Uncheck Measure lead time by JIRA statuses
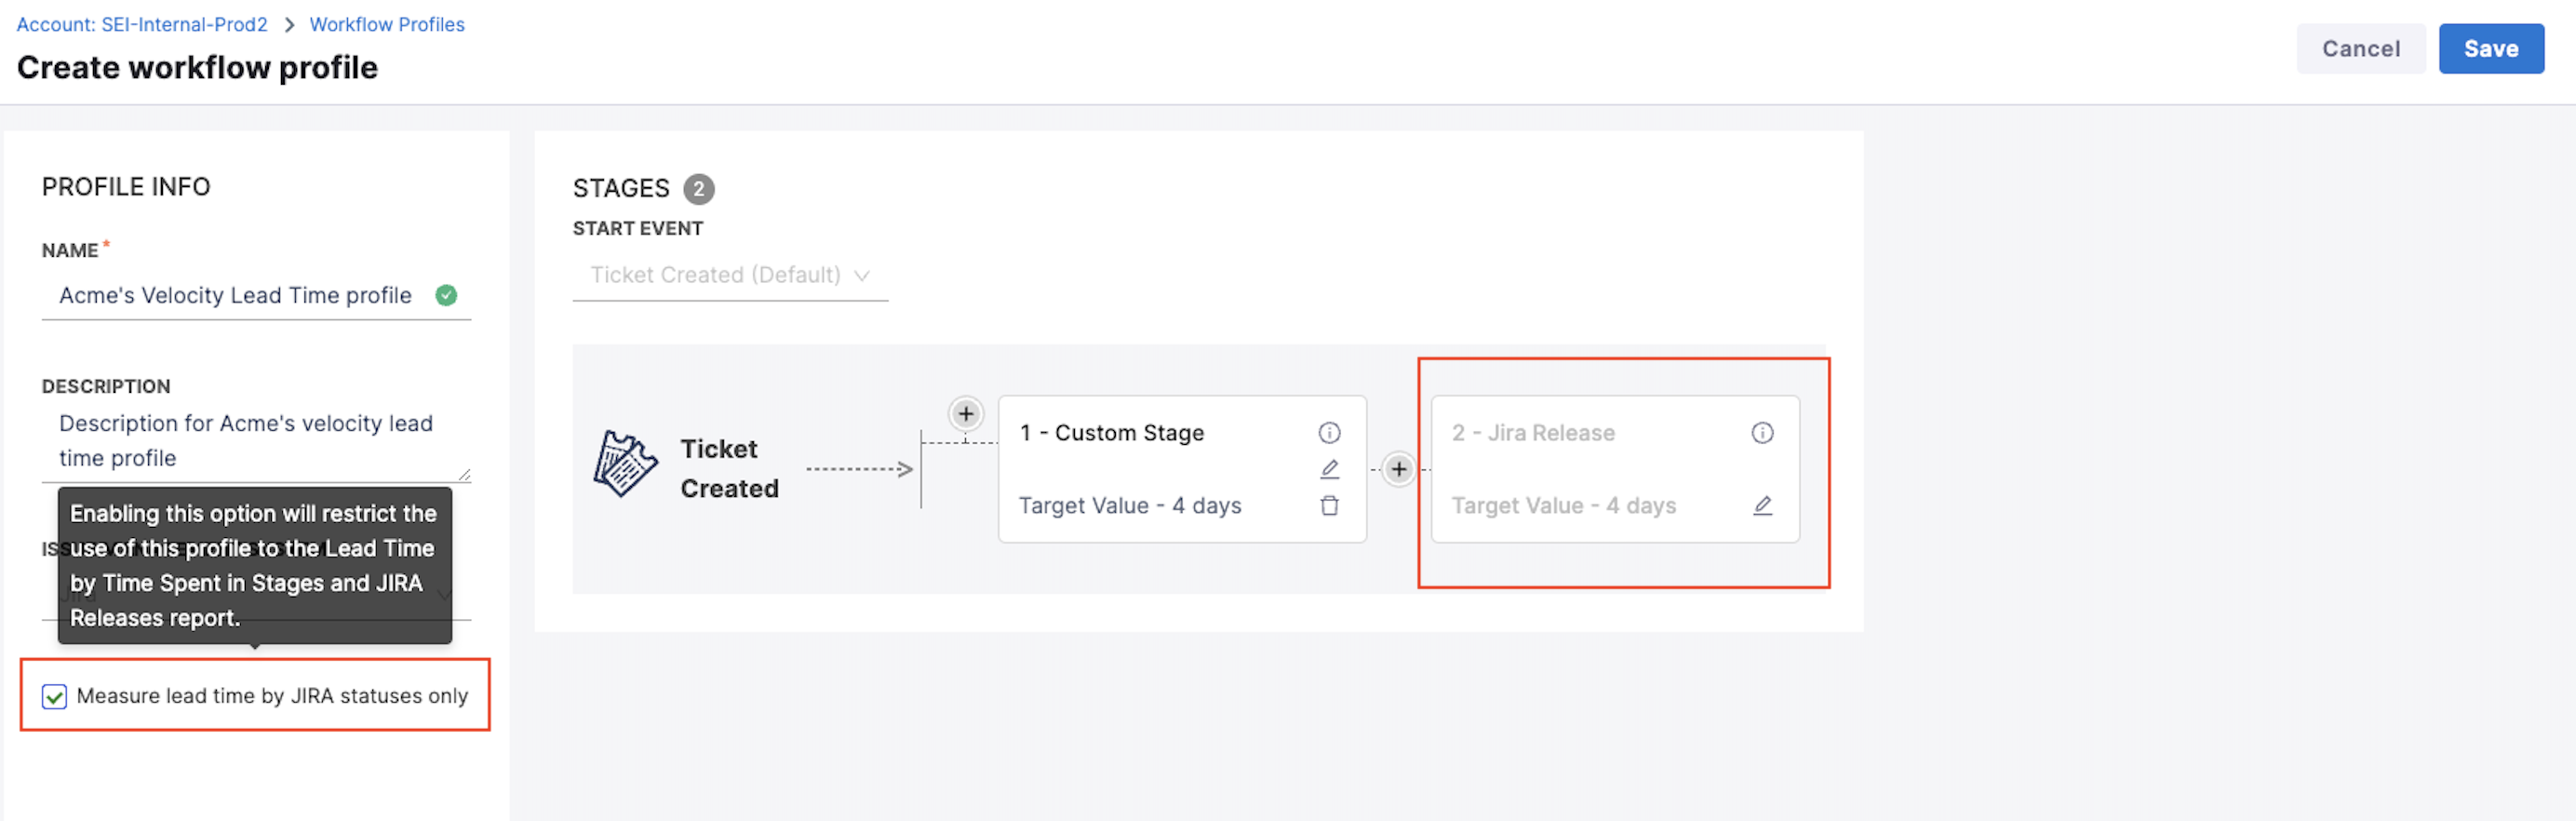 (x=55, y=696)
